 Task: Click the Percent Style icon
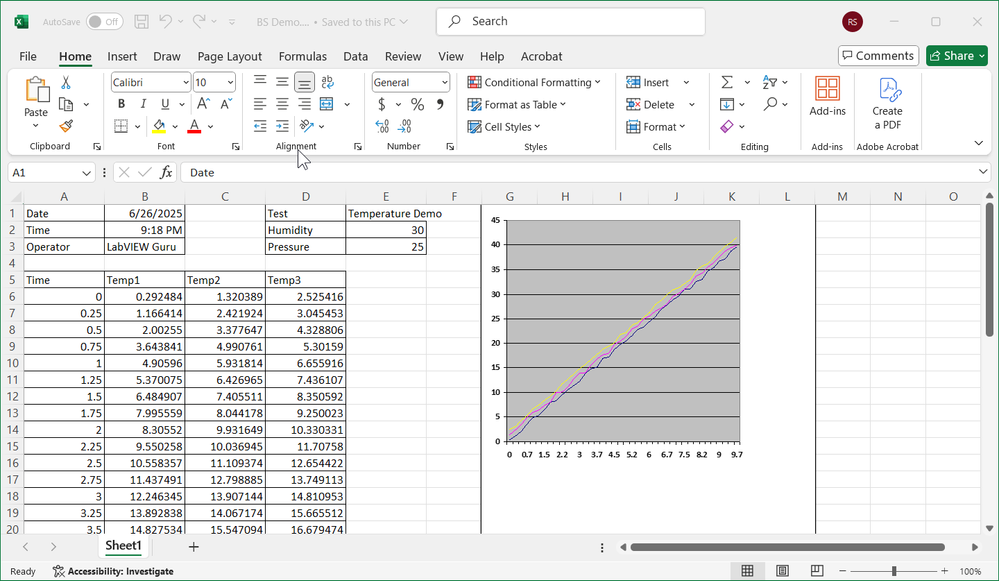click(x=417, y=104)
